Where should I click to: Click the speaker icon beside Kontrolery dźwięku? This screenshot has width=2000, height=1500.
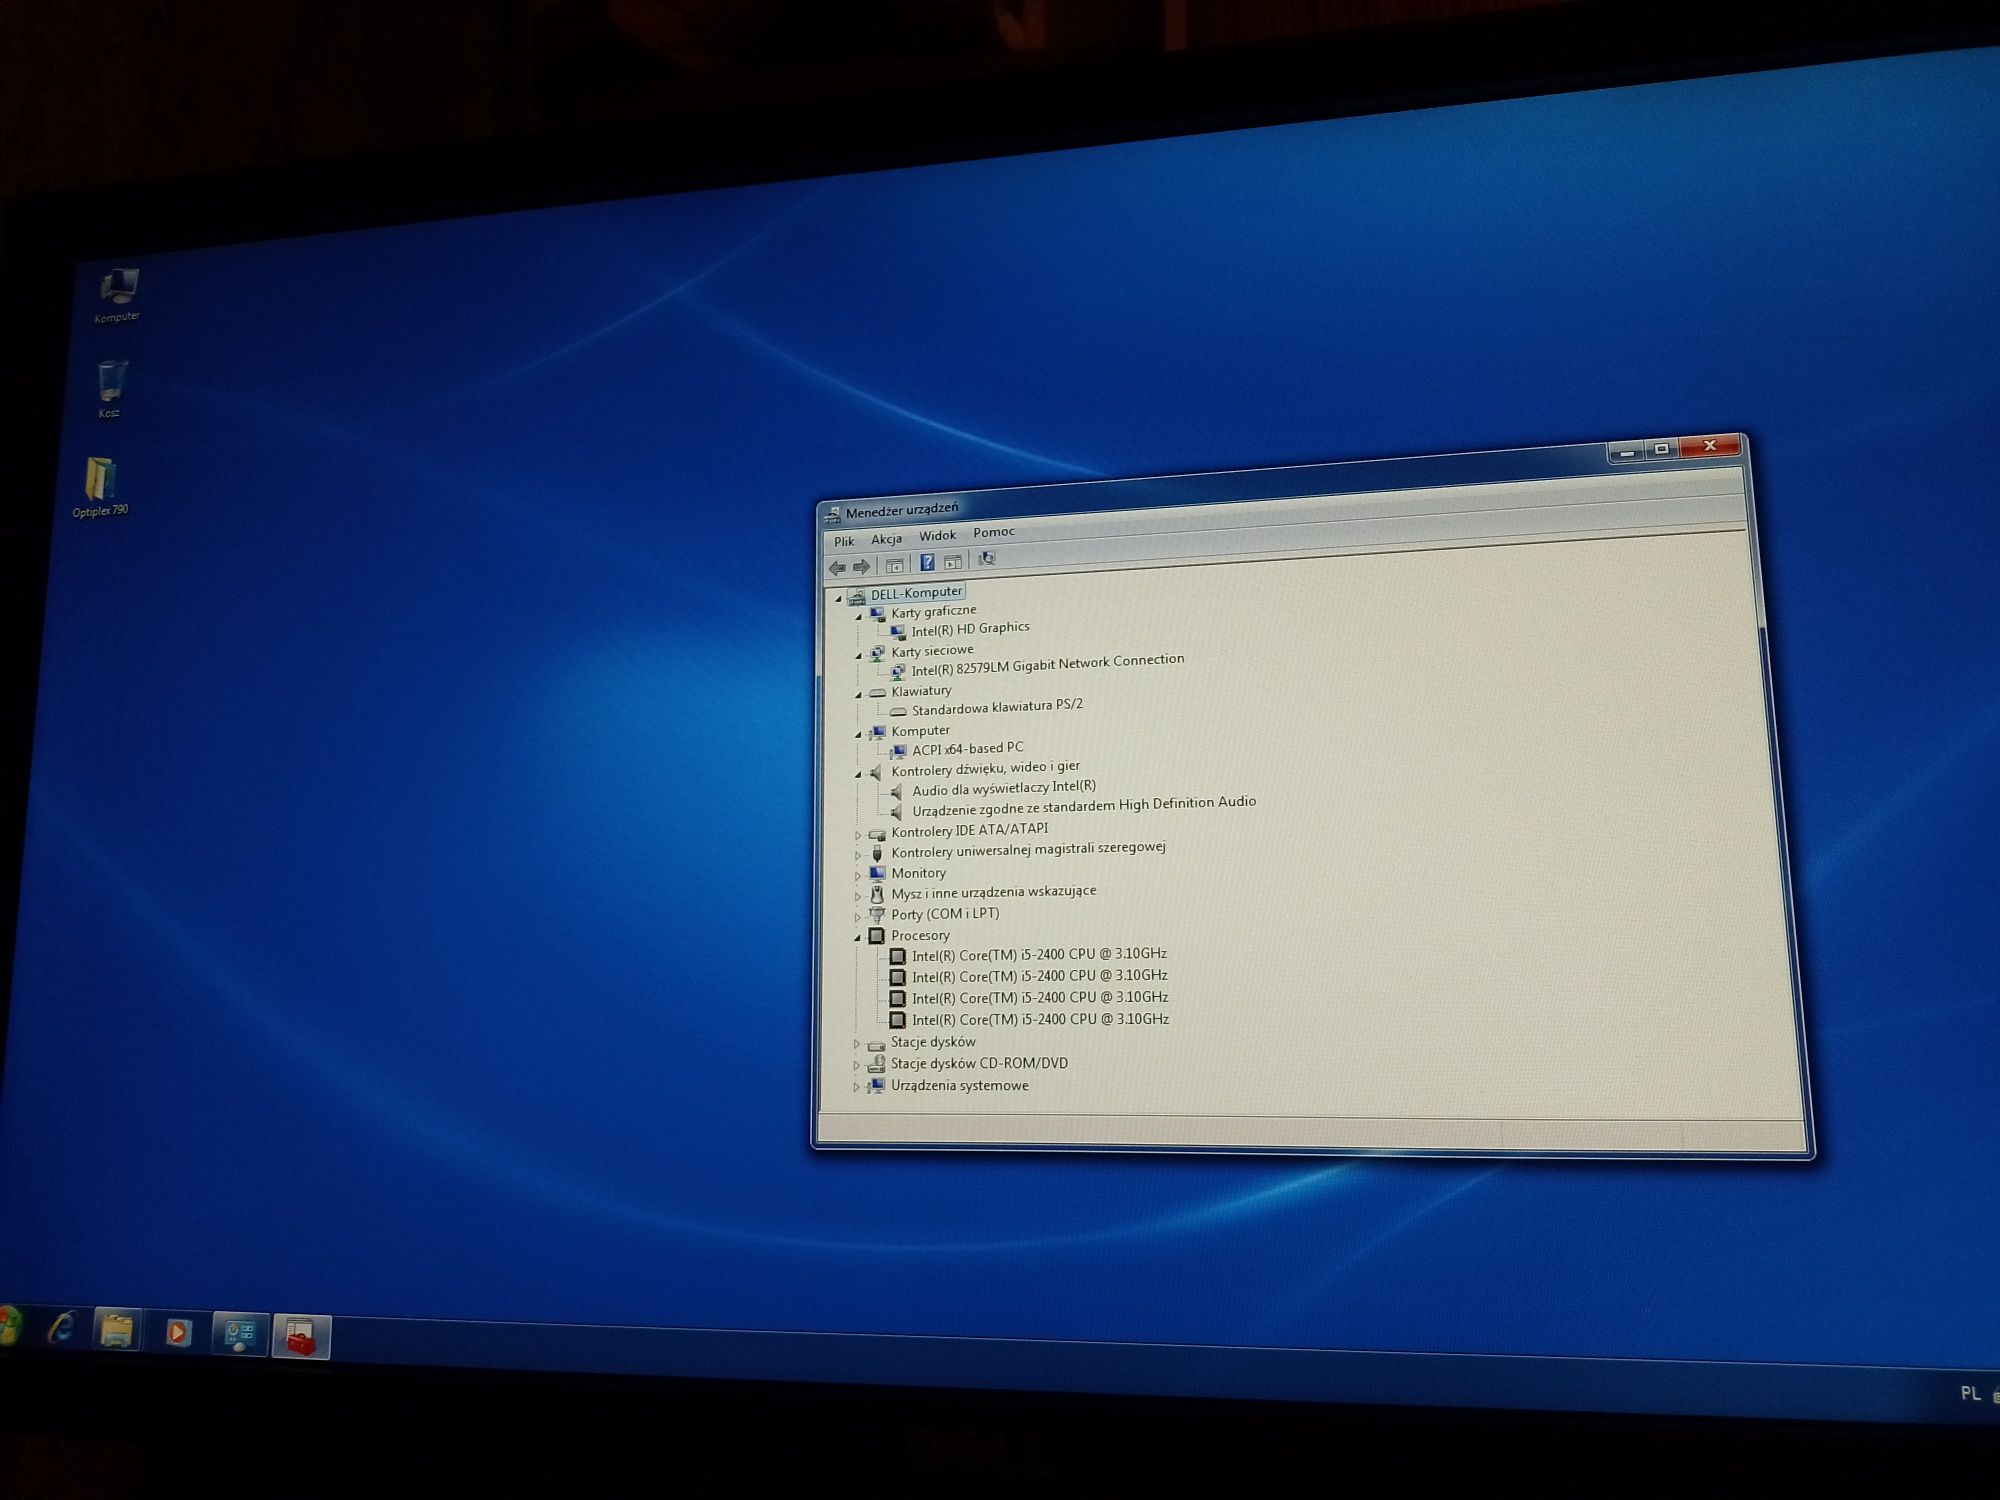[x=876, y=772]
